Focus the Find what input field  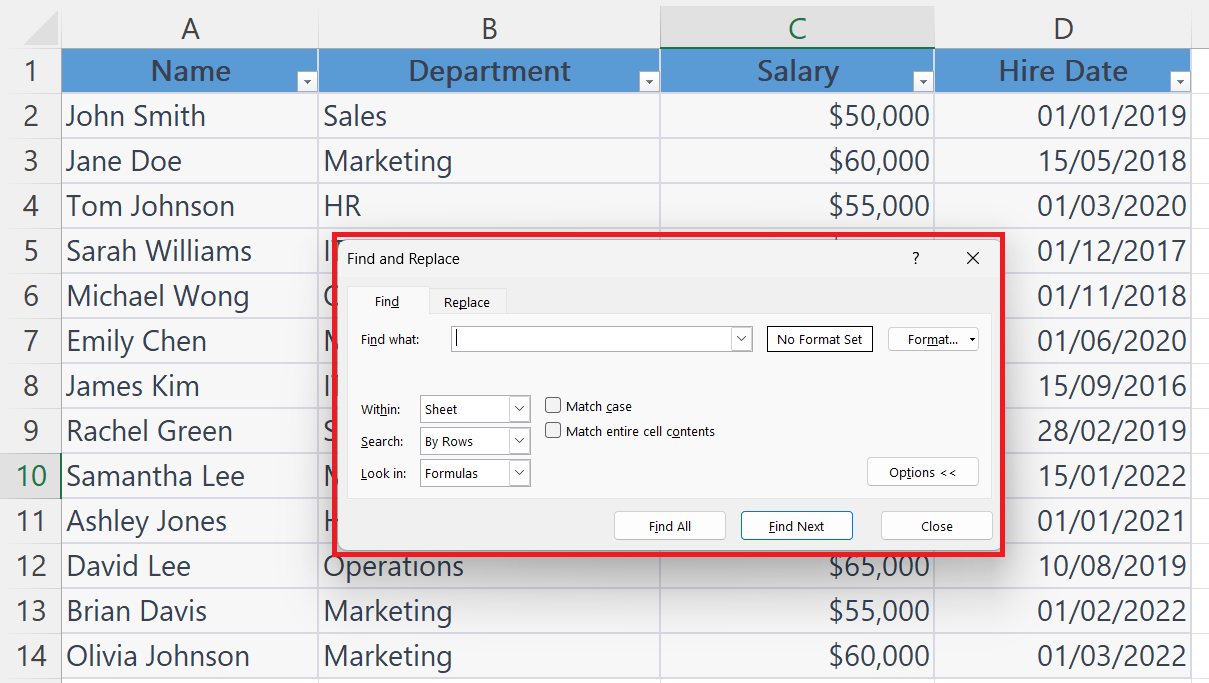592,339
